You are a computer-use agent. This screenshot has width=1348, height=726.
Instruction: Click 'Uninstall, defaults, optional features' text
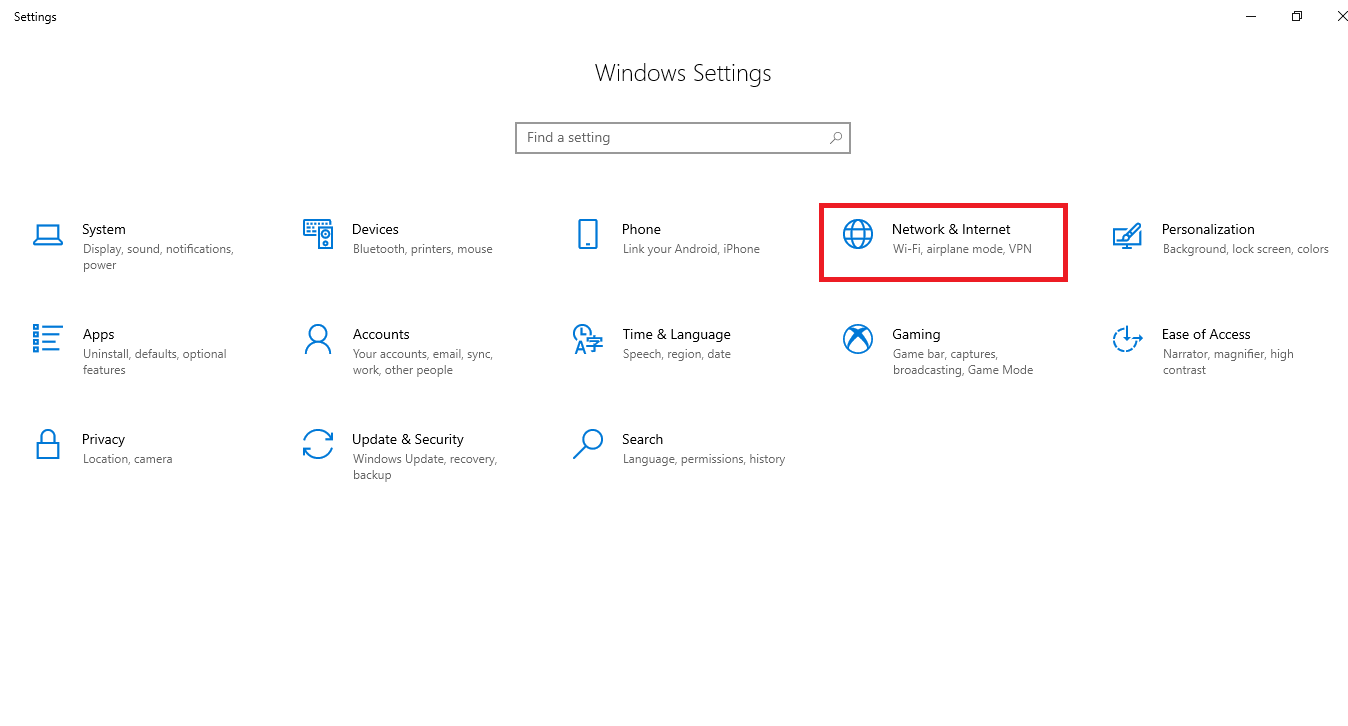155,362
